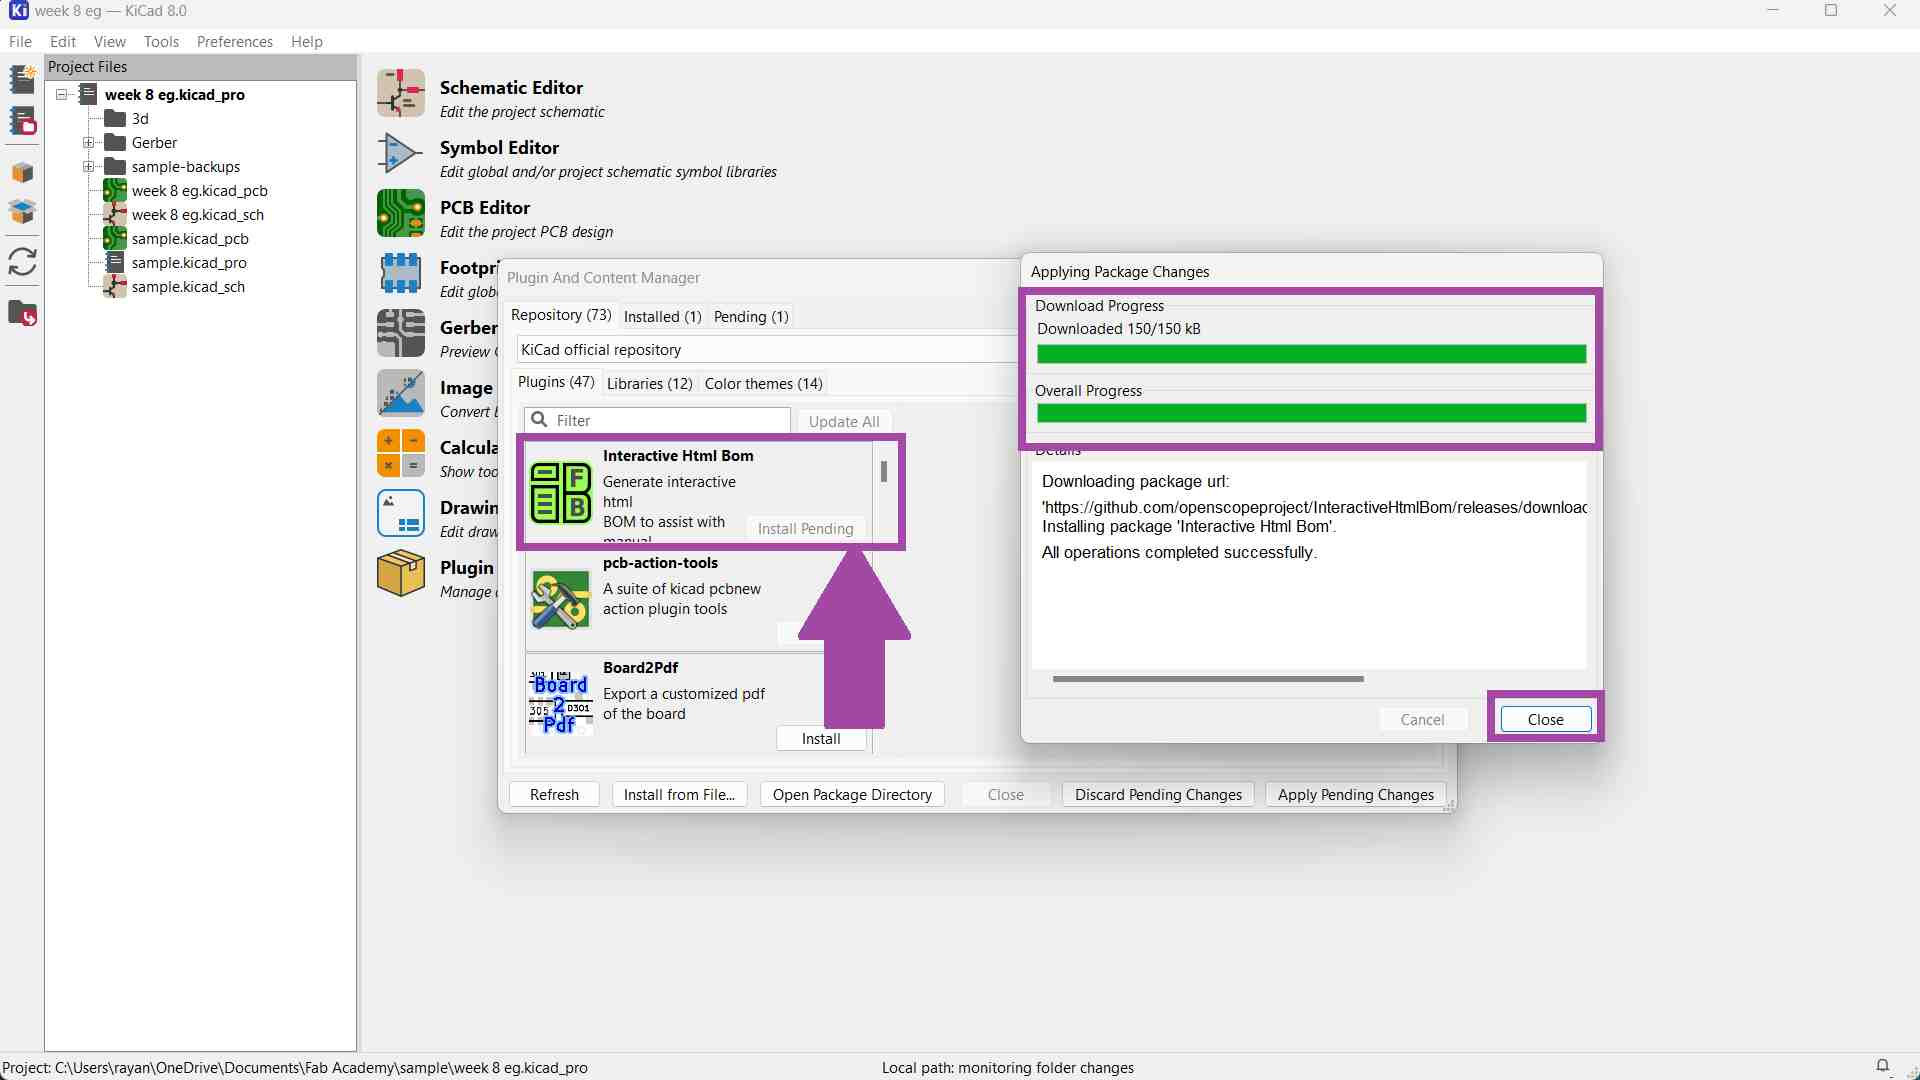Screen dimensions: 1920x1080
Task: Click the Image Converter launcher icon
Action: click(401, 393)
